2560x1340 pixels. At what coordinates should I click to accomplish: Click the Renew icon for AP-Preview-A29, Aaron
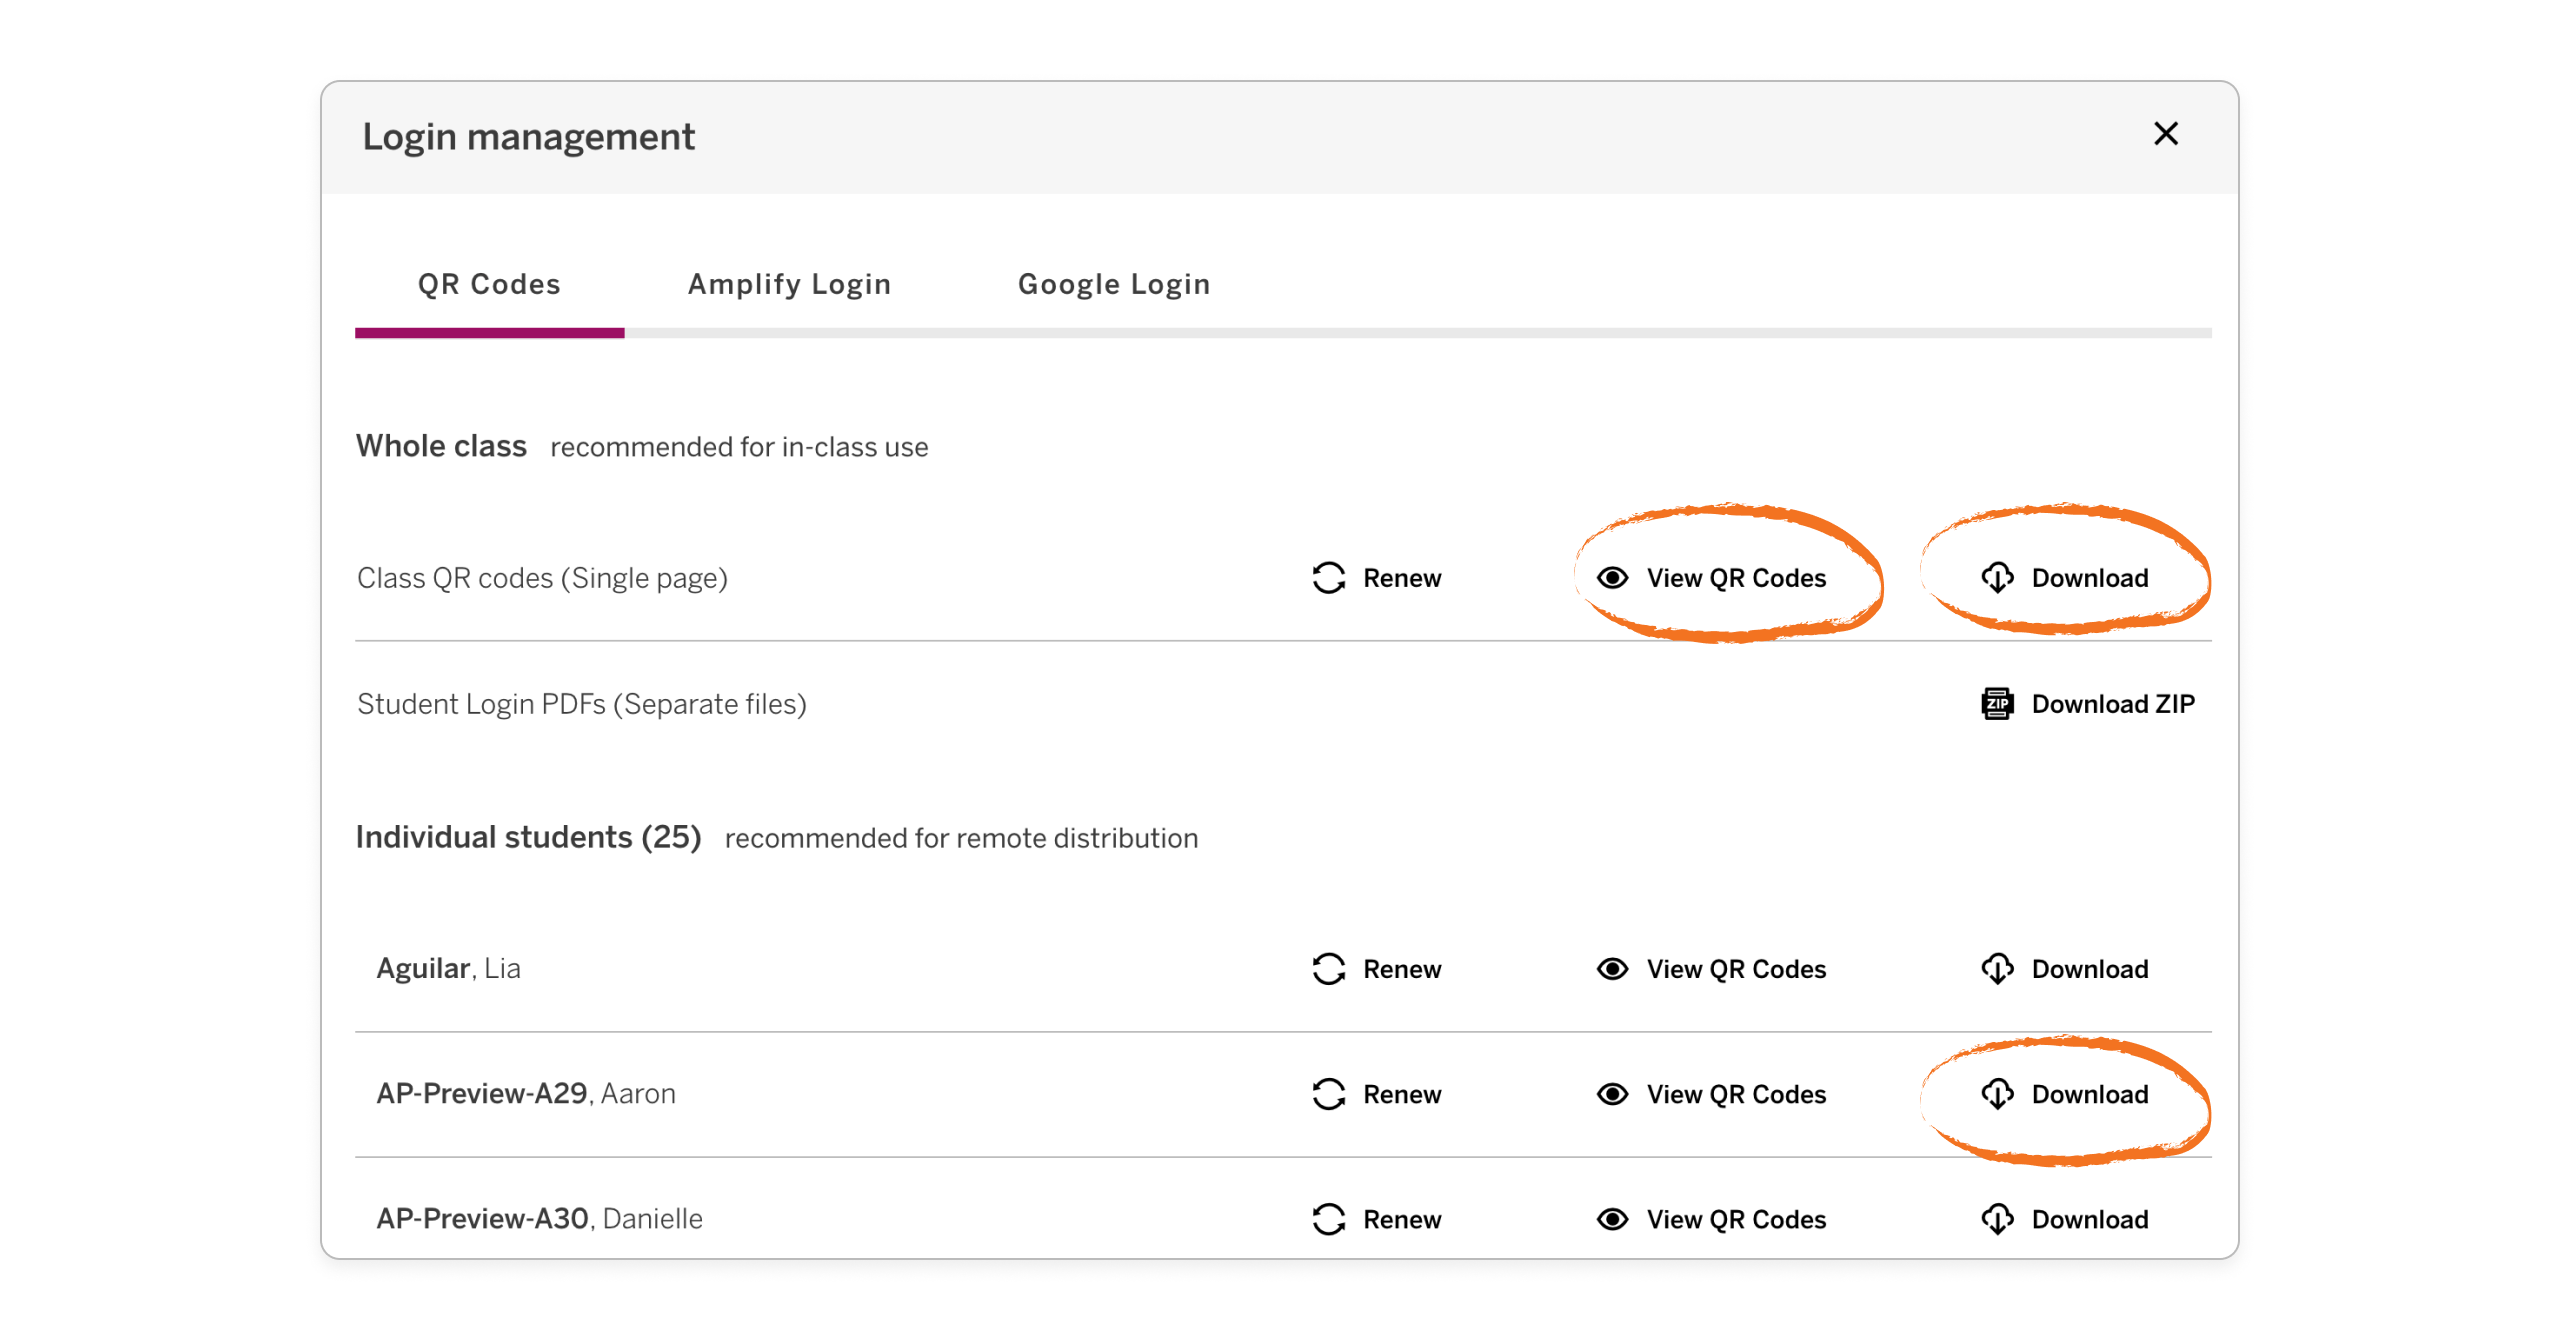tap(1329, 1094)
